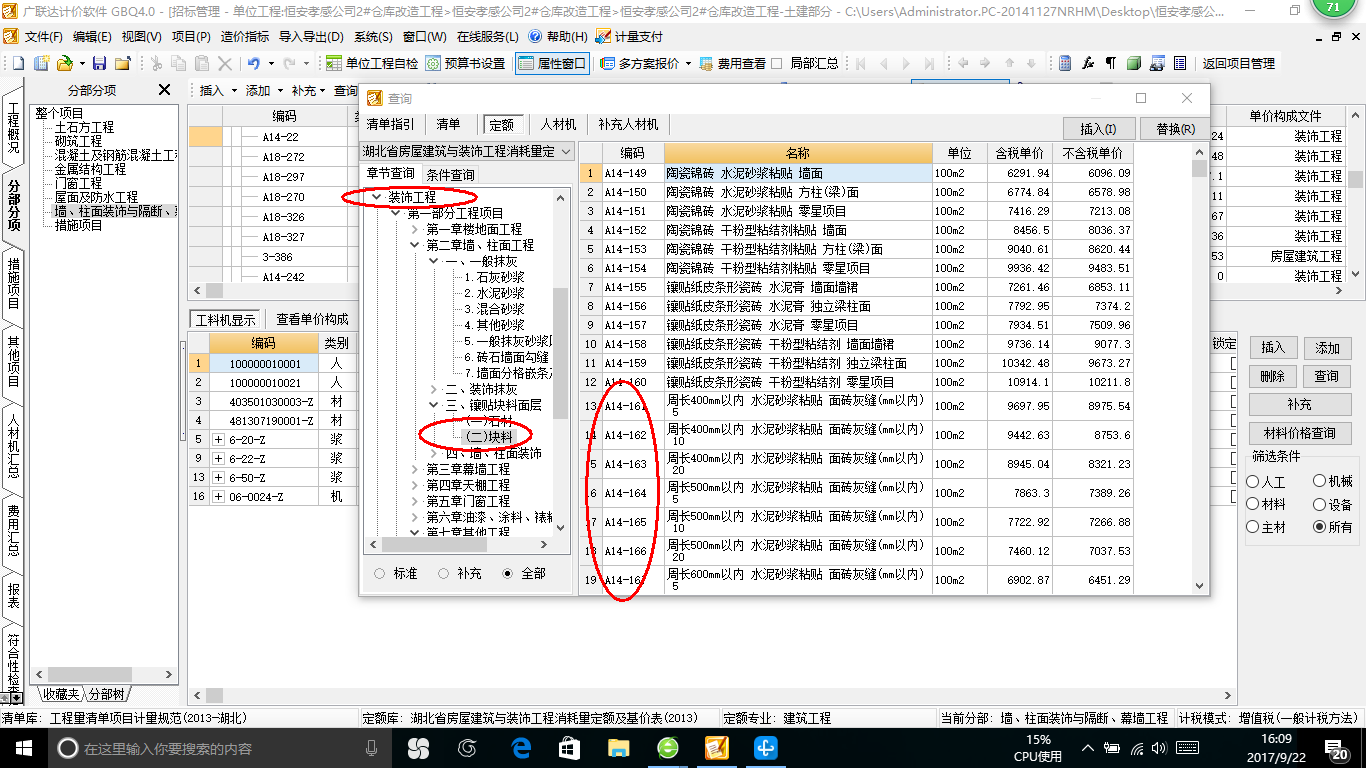Screen dimensions: 1366x768
Task: Click the 费用查看 fee view icon
Action: point(706,63)
